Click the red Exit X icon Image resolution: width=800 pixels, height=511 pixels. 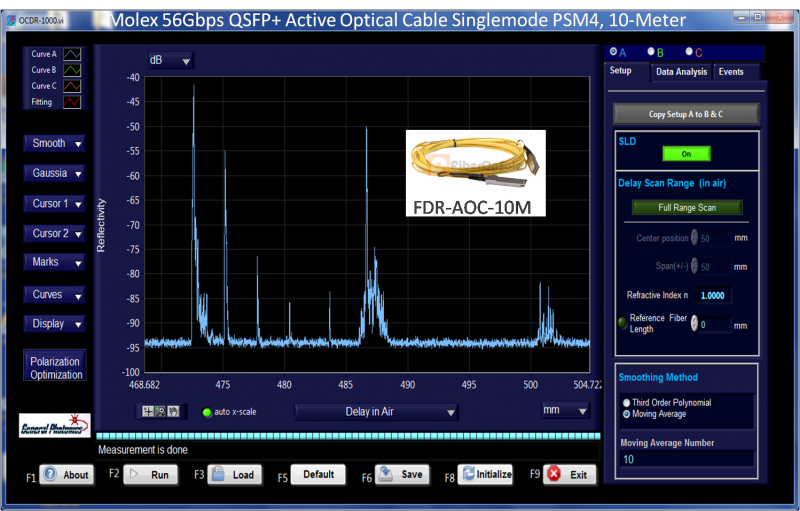pyautogui.click(x=554, y=474)
